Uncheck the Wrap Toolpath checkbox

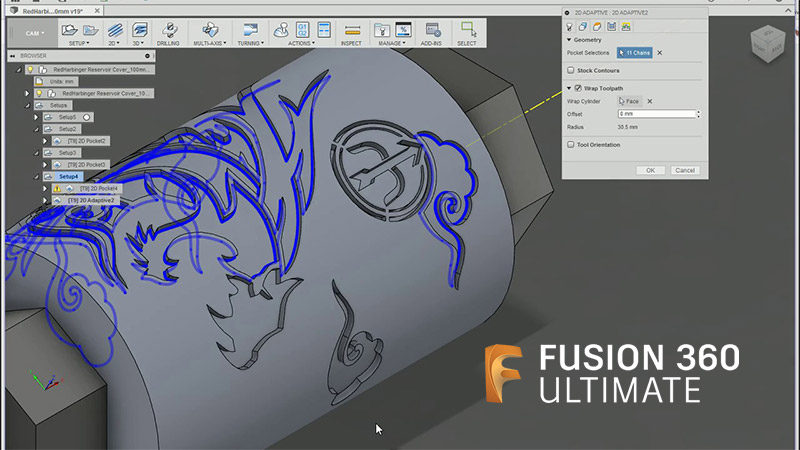point(578,88)
